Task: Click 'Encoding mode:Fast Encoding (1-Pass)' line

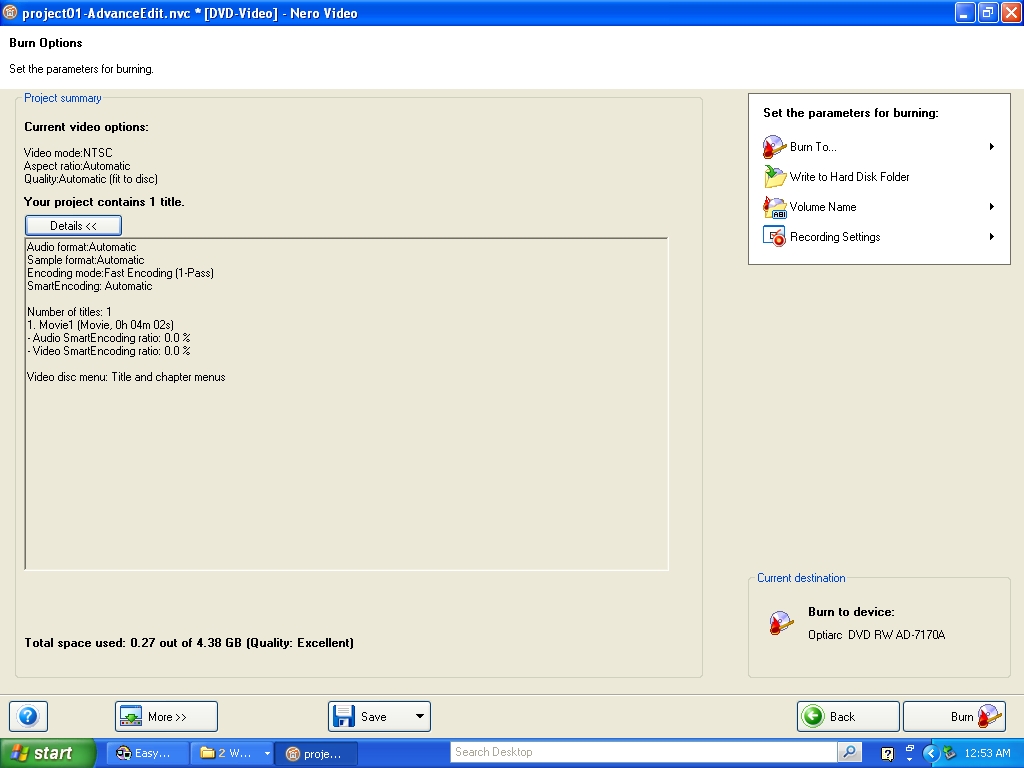Action: pyautogui.click(x=120, y=273)
